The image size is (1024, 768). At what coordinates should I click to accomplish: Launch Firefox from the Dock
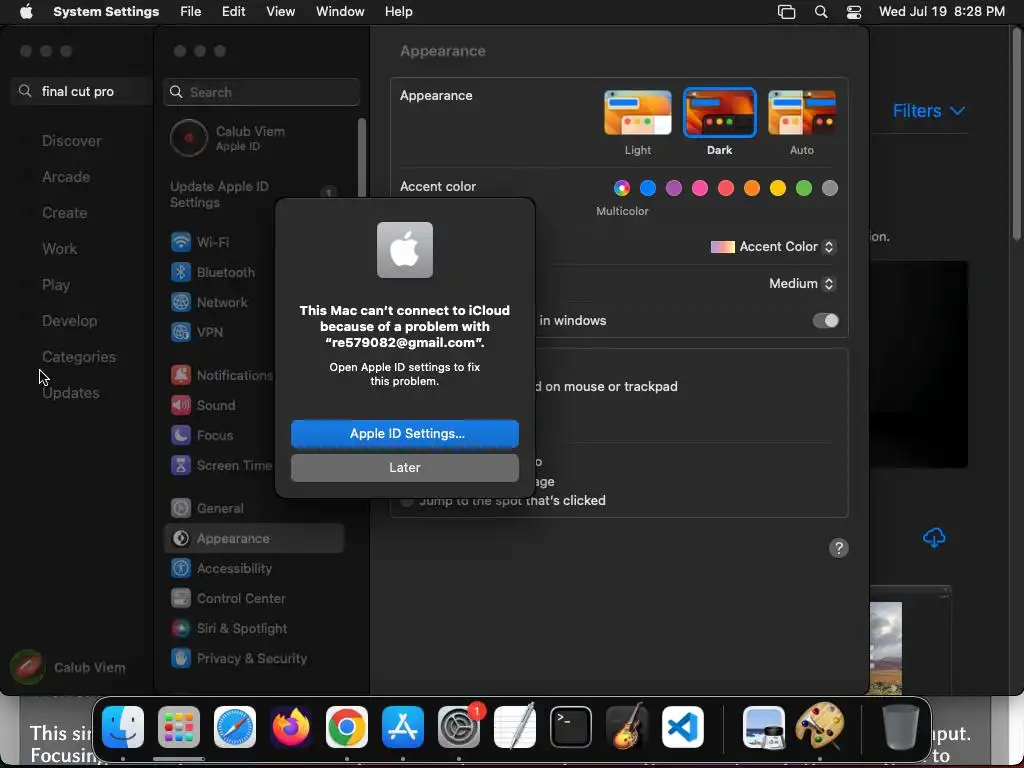[x=291, y=727]
